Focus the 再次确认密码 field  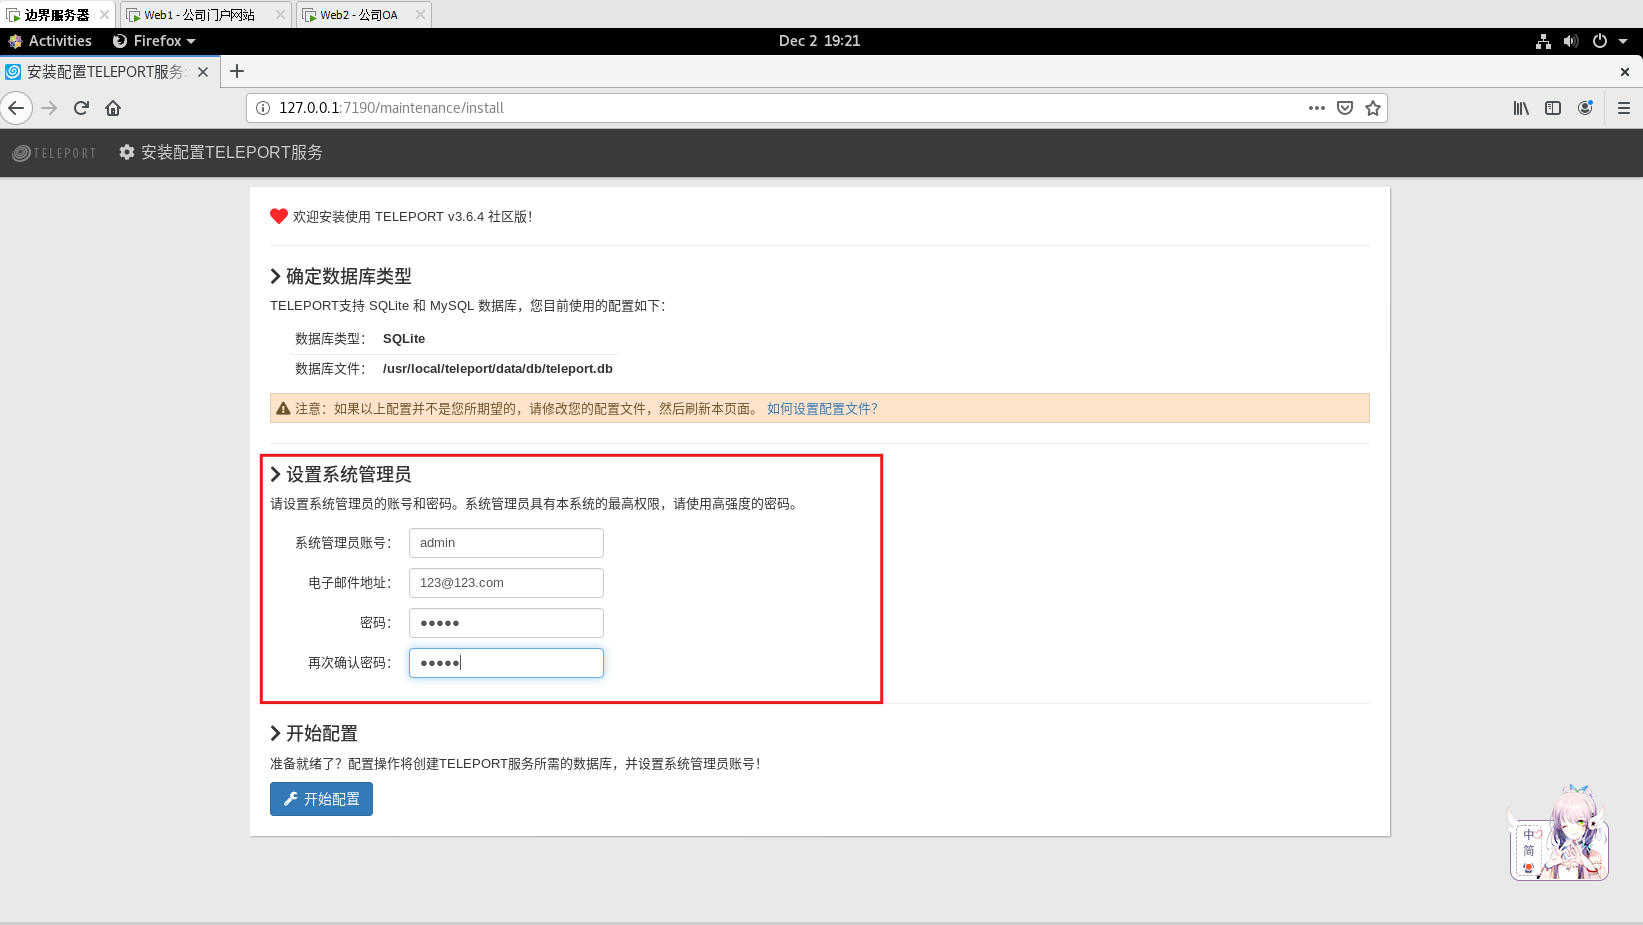point(506,663)
